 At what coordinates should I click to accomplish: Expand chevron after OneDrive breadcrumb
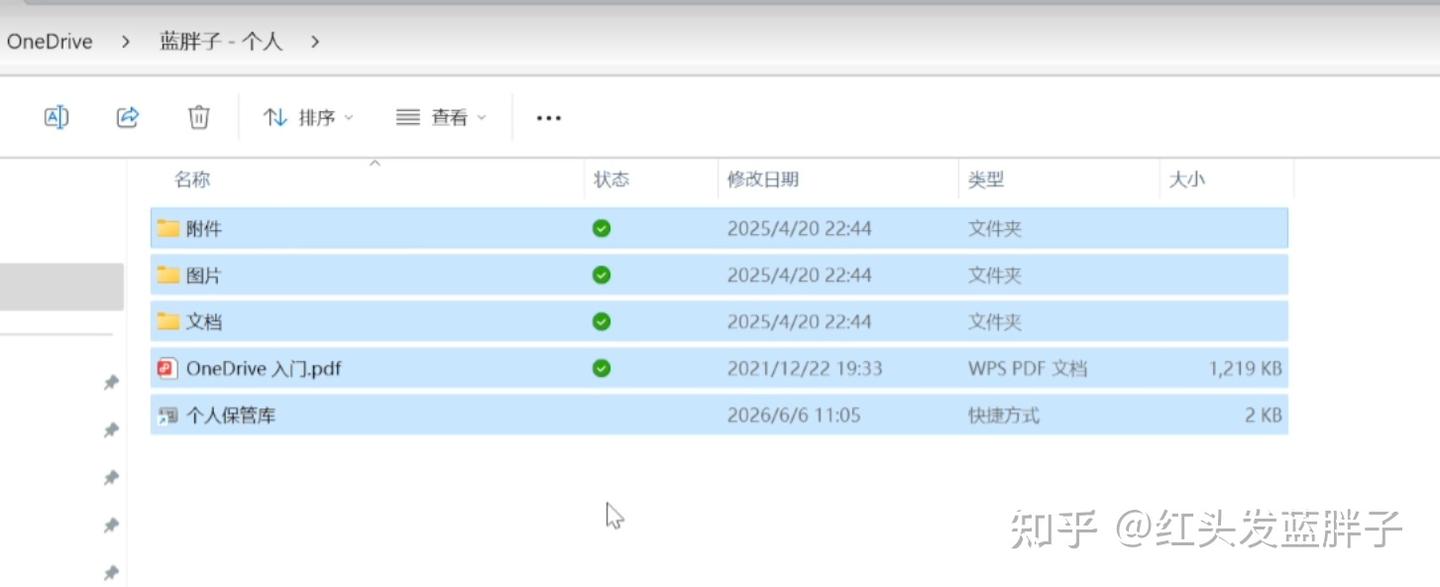point(126,42)
